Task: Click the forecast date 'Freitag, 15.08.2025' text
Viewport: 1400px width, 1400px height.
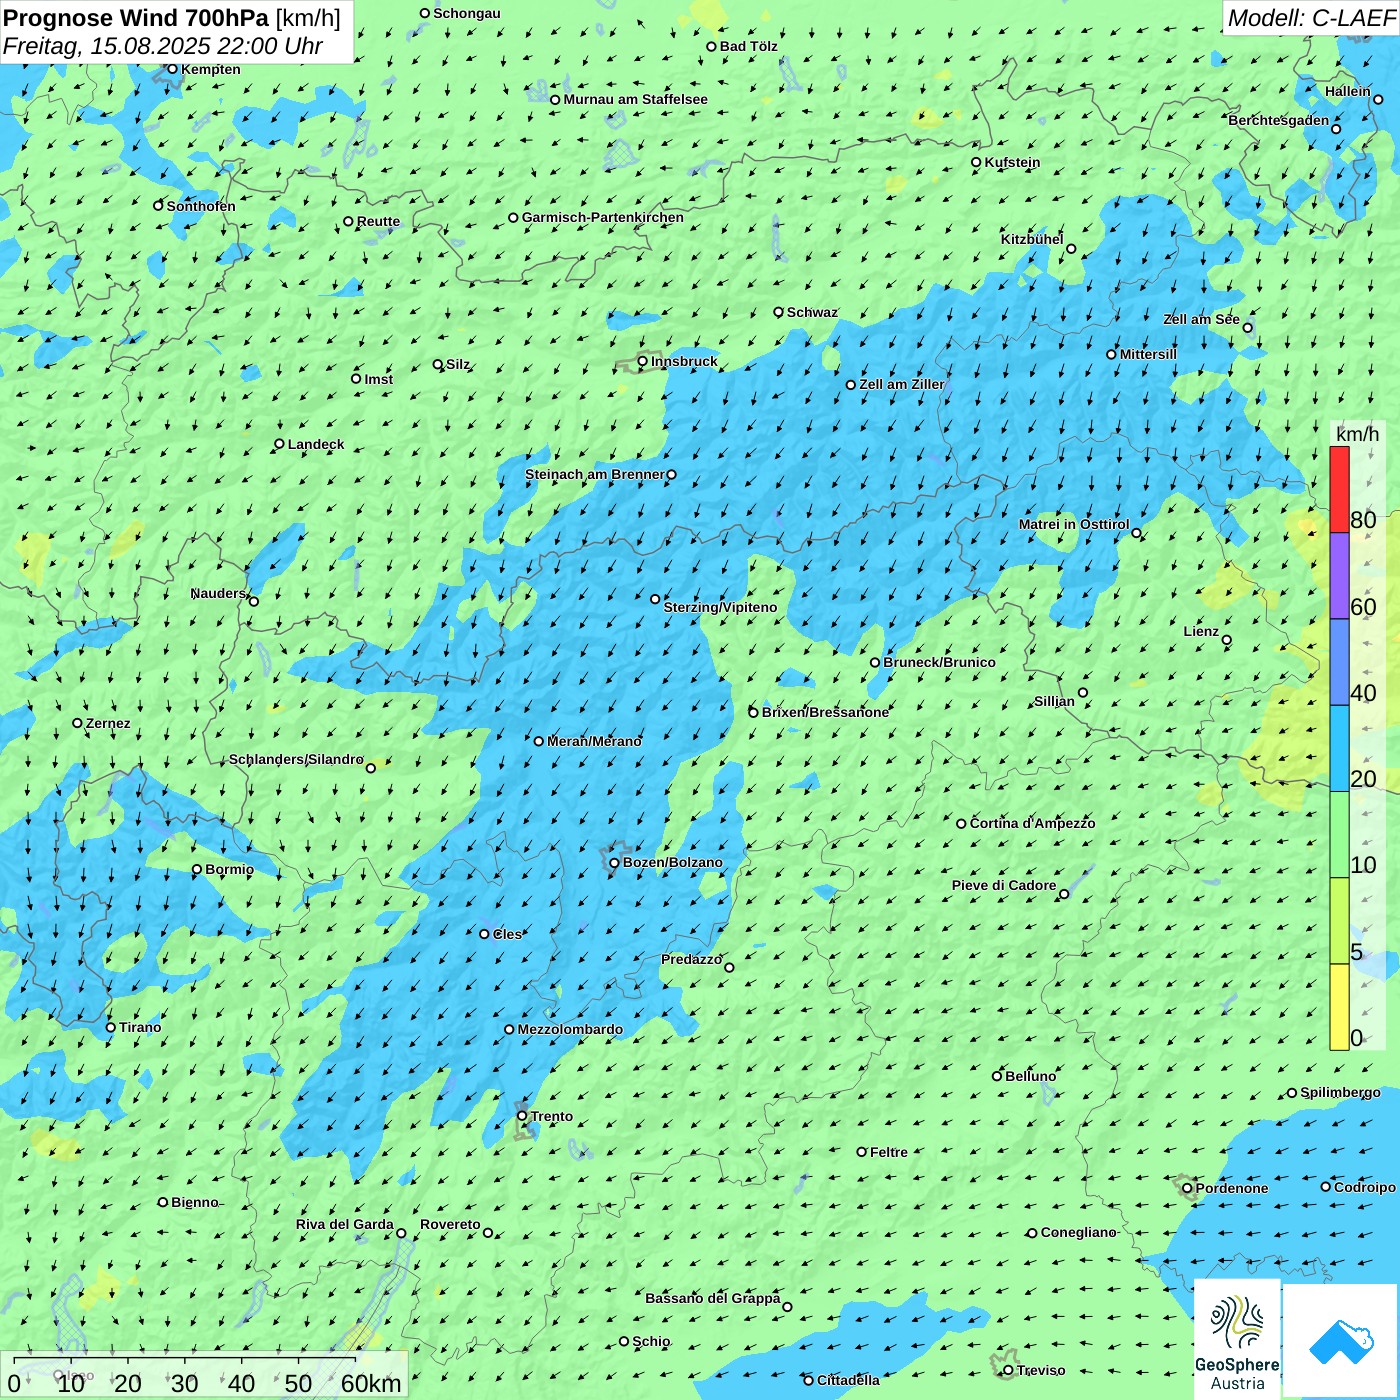Action: 107,46
